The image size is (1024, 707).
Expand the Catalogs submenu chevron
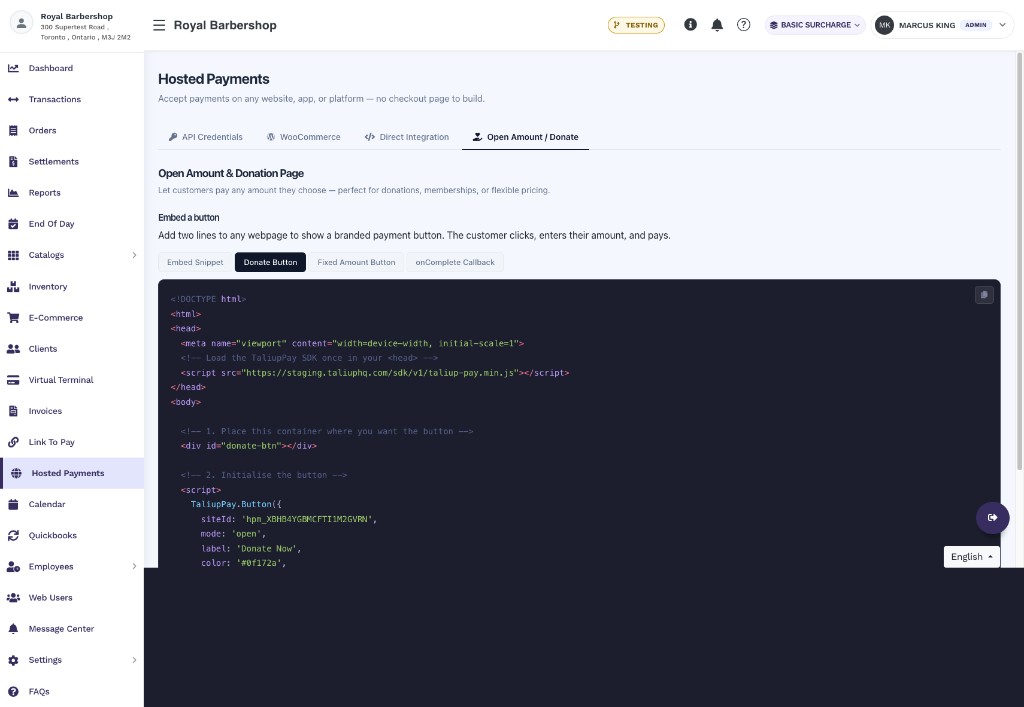[x=135, y=255]
